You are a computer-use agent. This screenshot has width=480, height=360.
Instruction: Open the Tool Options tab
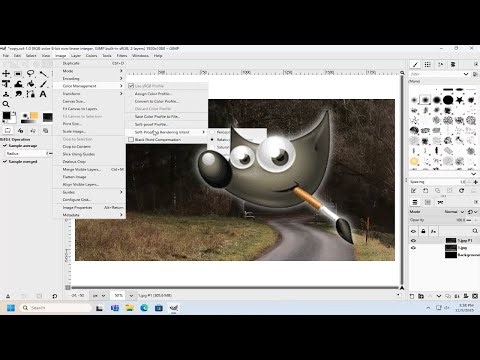(8, 130)
